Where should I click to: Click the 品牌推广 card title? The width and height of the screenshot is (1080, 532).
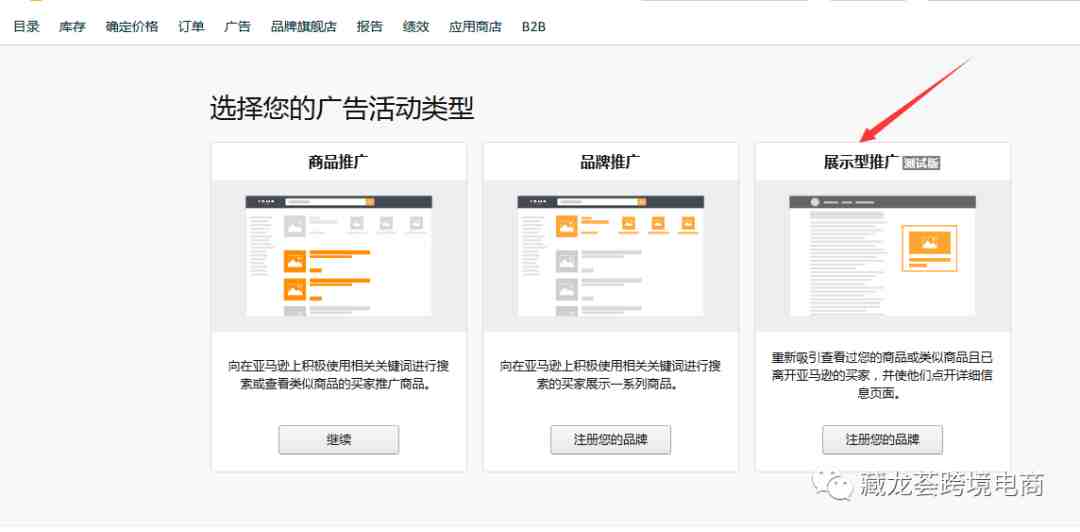pos(610,163)
